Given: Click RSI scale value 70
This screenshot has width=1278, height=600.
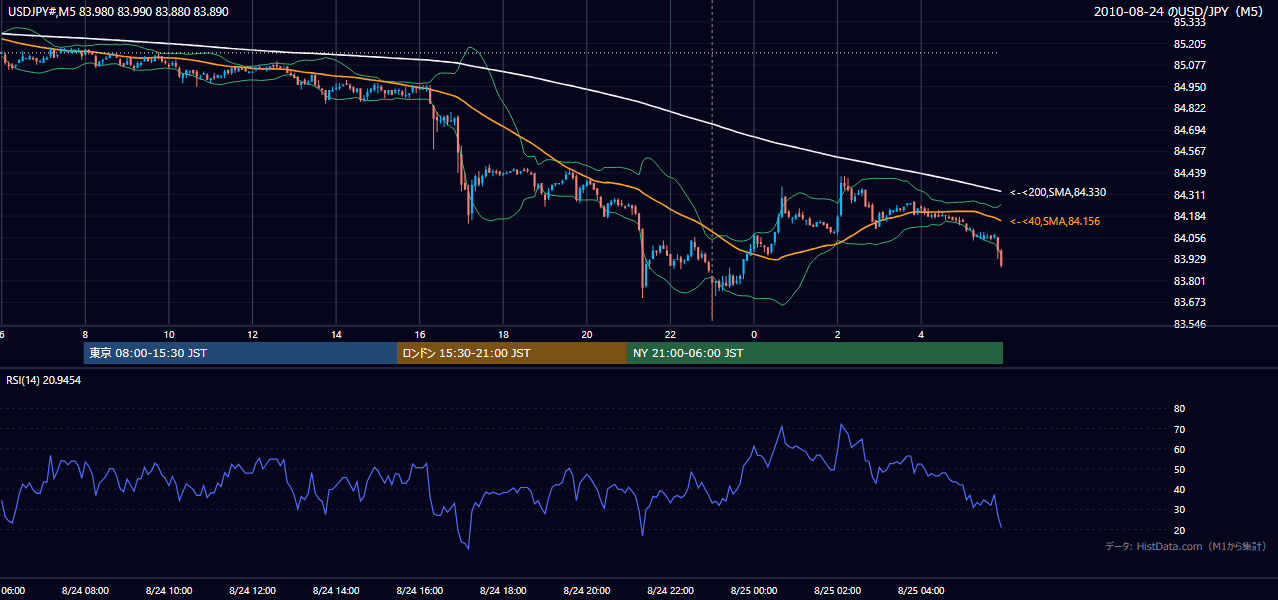Looking at the screenshot, I should pyautogui.click(x=1179, y=429).
